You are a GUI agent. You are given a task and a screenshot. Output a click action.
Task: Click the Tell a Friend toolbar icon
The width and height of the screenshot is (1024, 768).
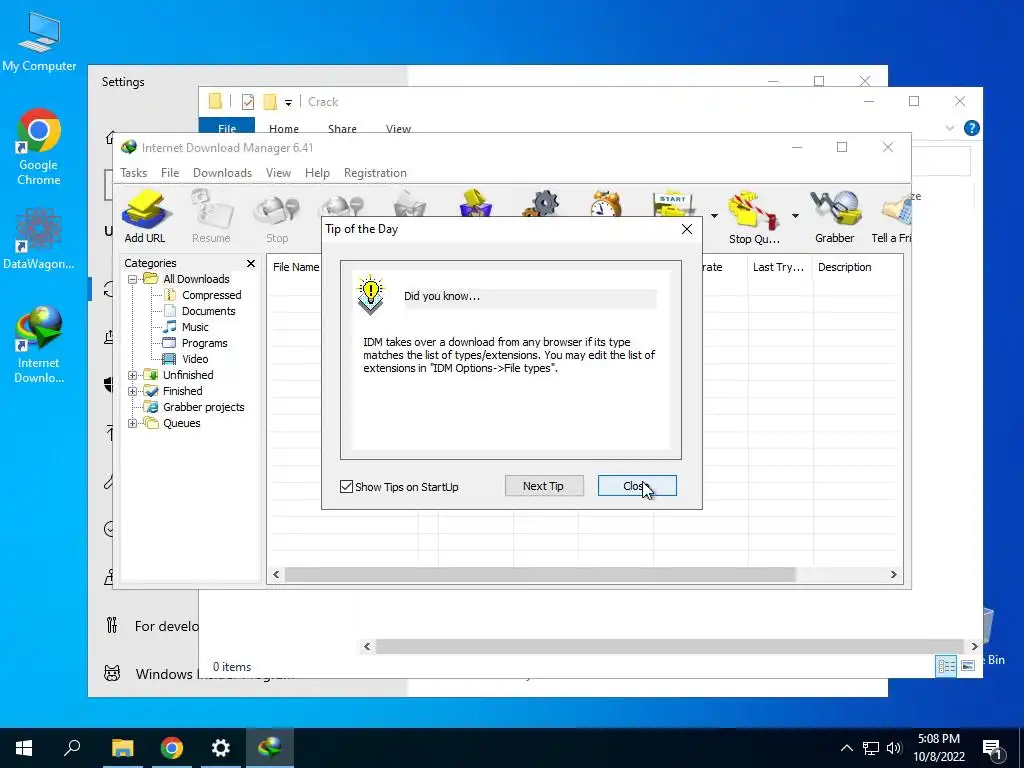(x=891, y=217)
